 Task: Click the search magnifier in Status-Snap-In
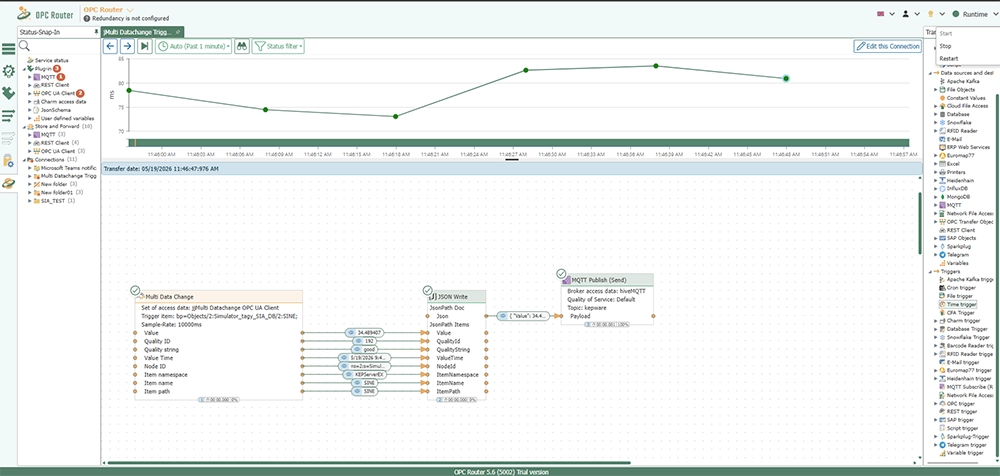24,45
